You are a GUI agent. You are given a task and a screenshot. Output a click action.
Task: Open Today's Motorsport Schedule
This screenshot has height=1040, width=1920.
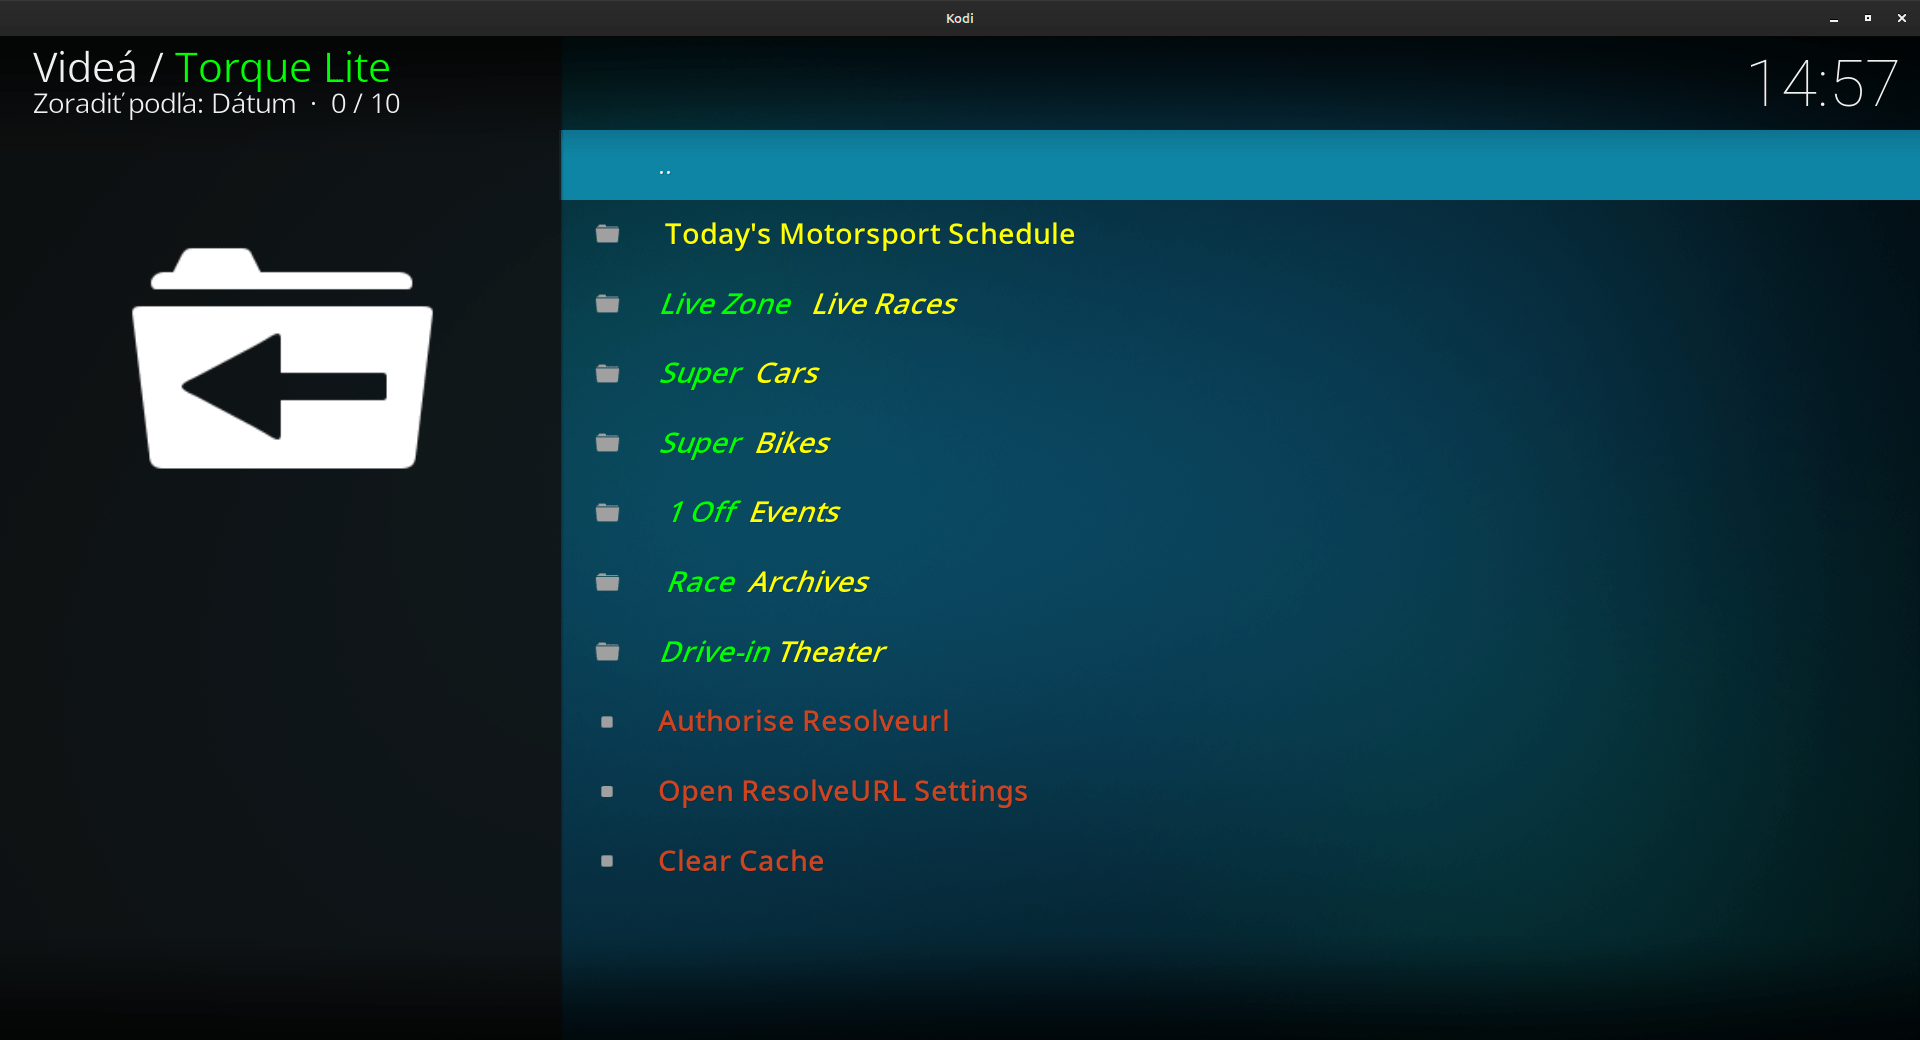[x=1240, y=234]
